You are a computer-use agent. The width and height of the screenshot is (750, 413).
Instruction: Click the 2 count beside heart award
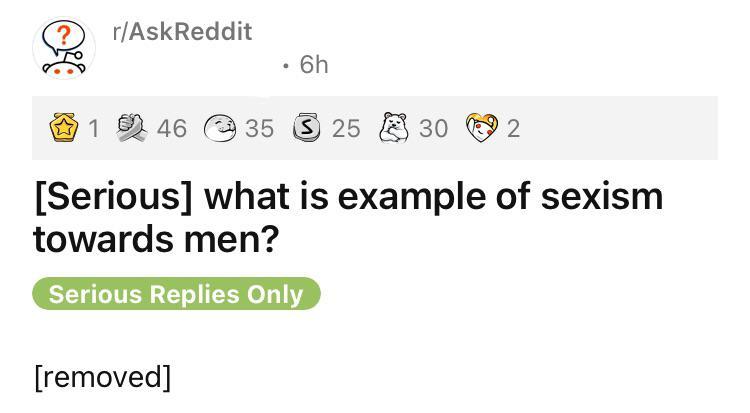[513, 129]
